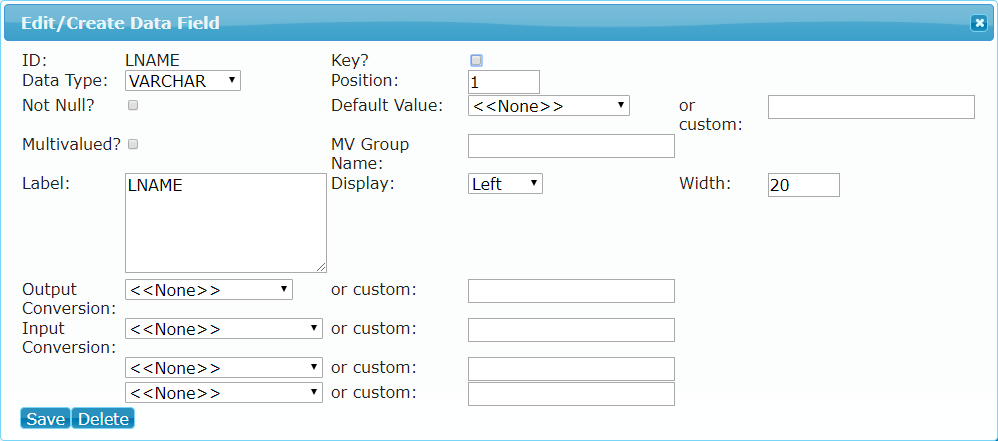
Task: Open the Output Conversion dropdown
Action: [209, 290]
